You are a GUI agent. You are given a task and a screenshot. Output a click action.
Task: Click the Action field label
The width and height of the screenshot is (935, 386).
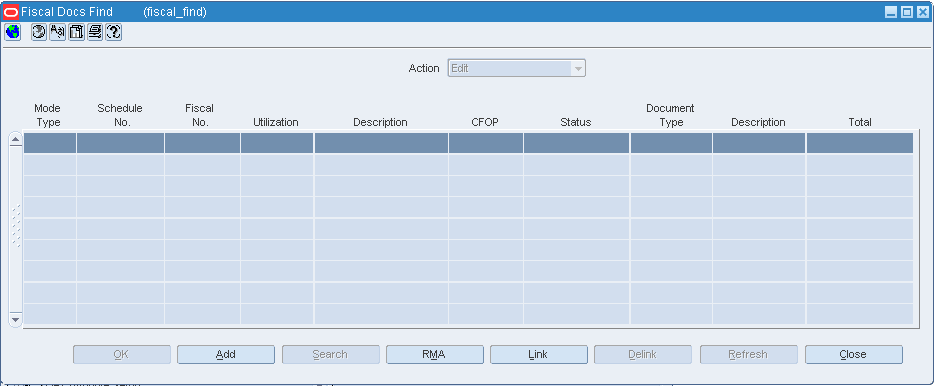[424, 69]
